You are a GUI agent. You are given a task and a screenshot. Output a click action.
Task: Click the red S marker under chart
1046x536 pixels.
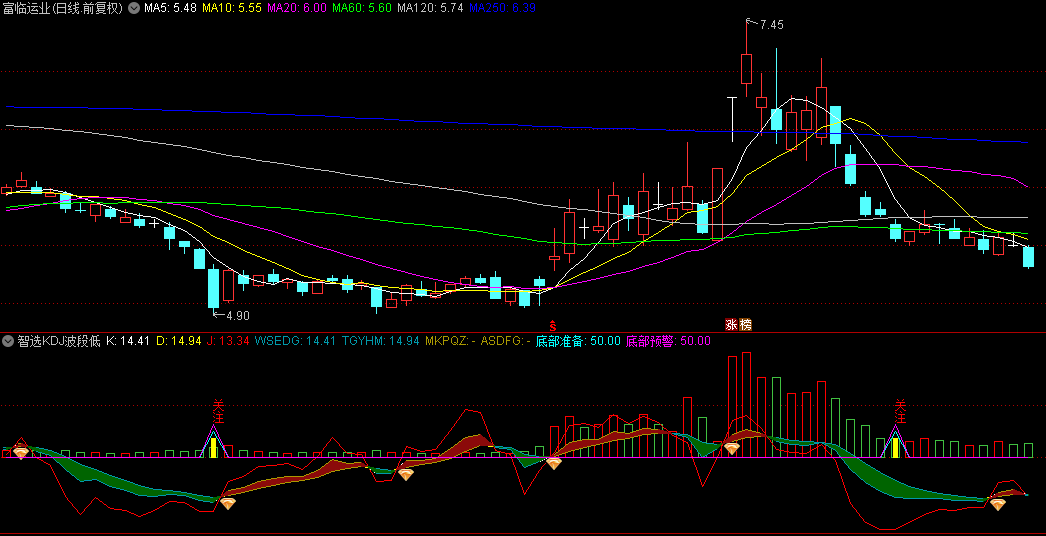click(x=552, y=325)
